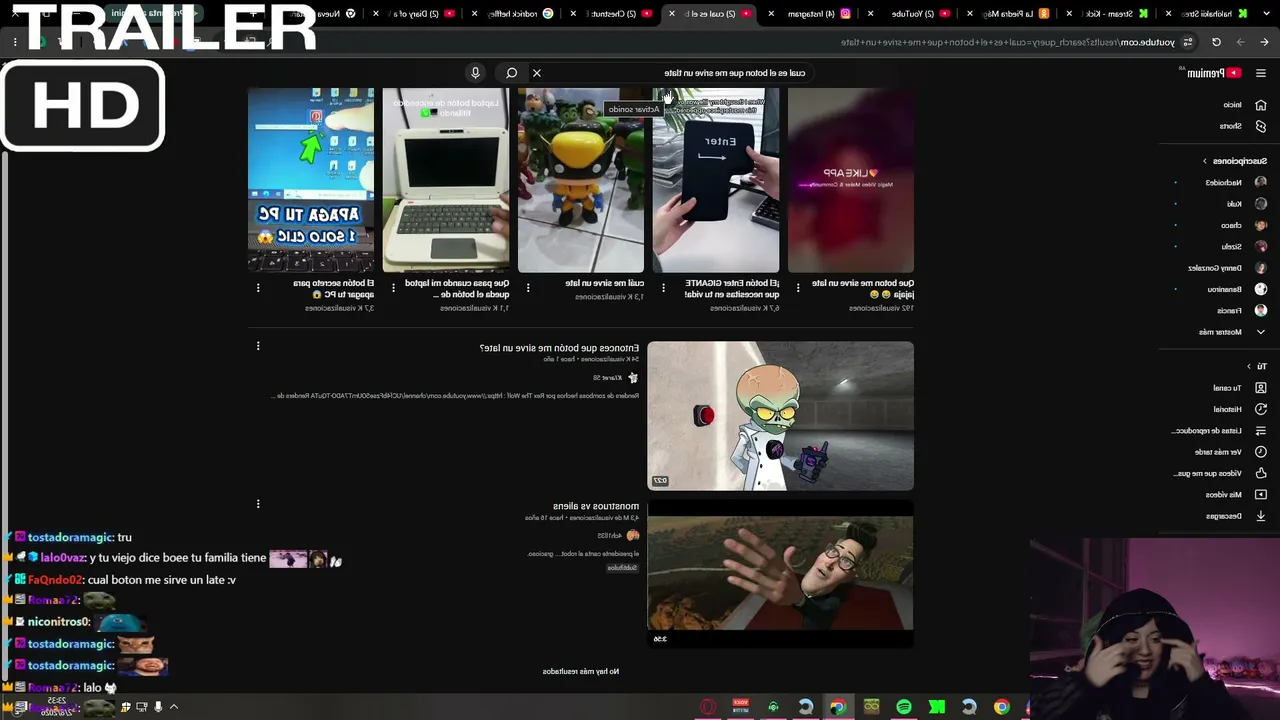Open options menu for 'El botón secreto' short

point(258,288)
